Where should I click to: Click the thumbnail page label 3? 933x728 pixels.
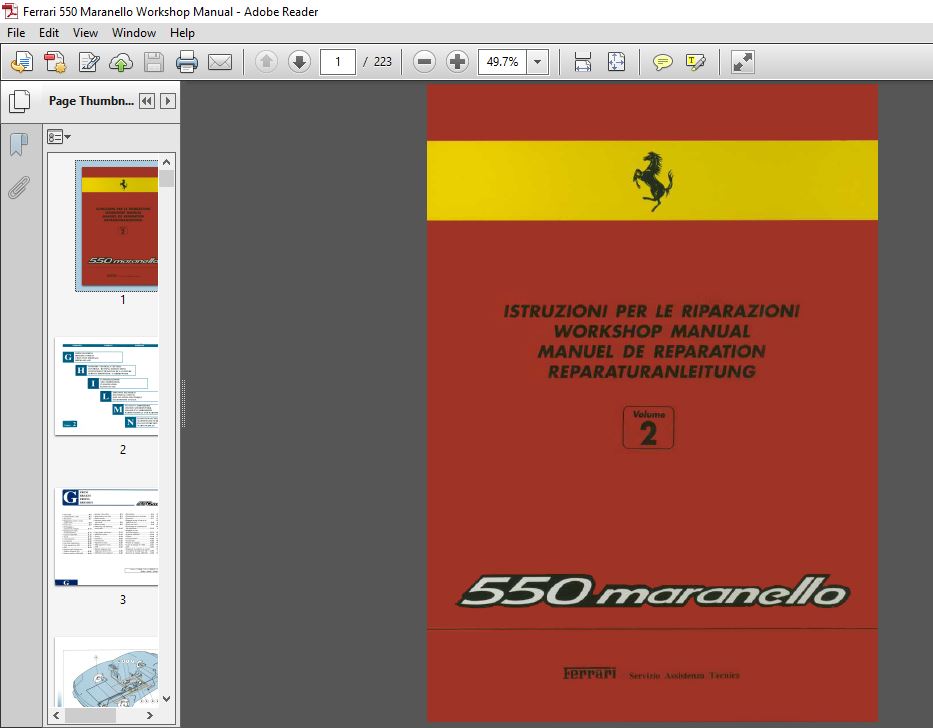click(x=123, y=599)
